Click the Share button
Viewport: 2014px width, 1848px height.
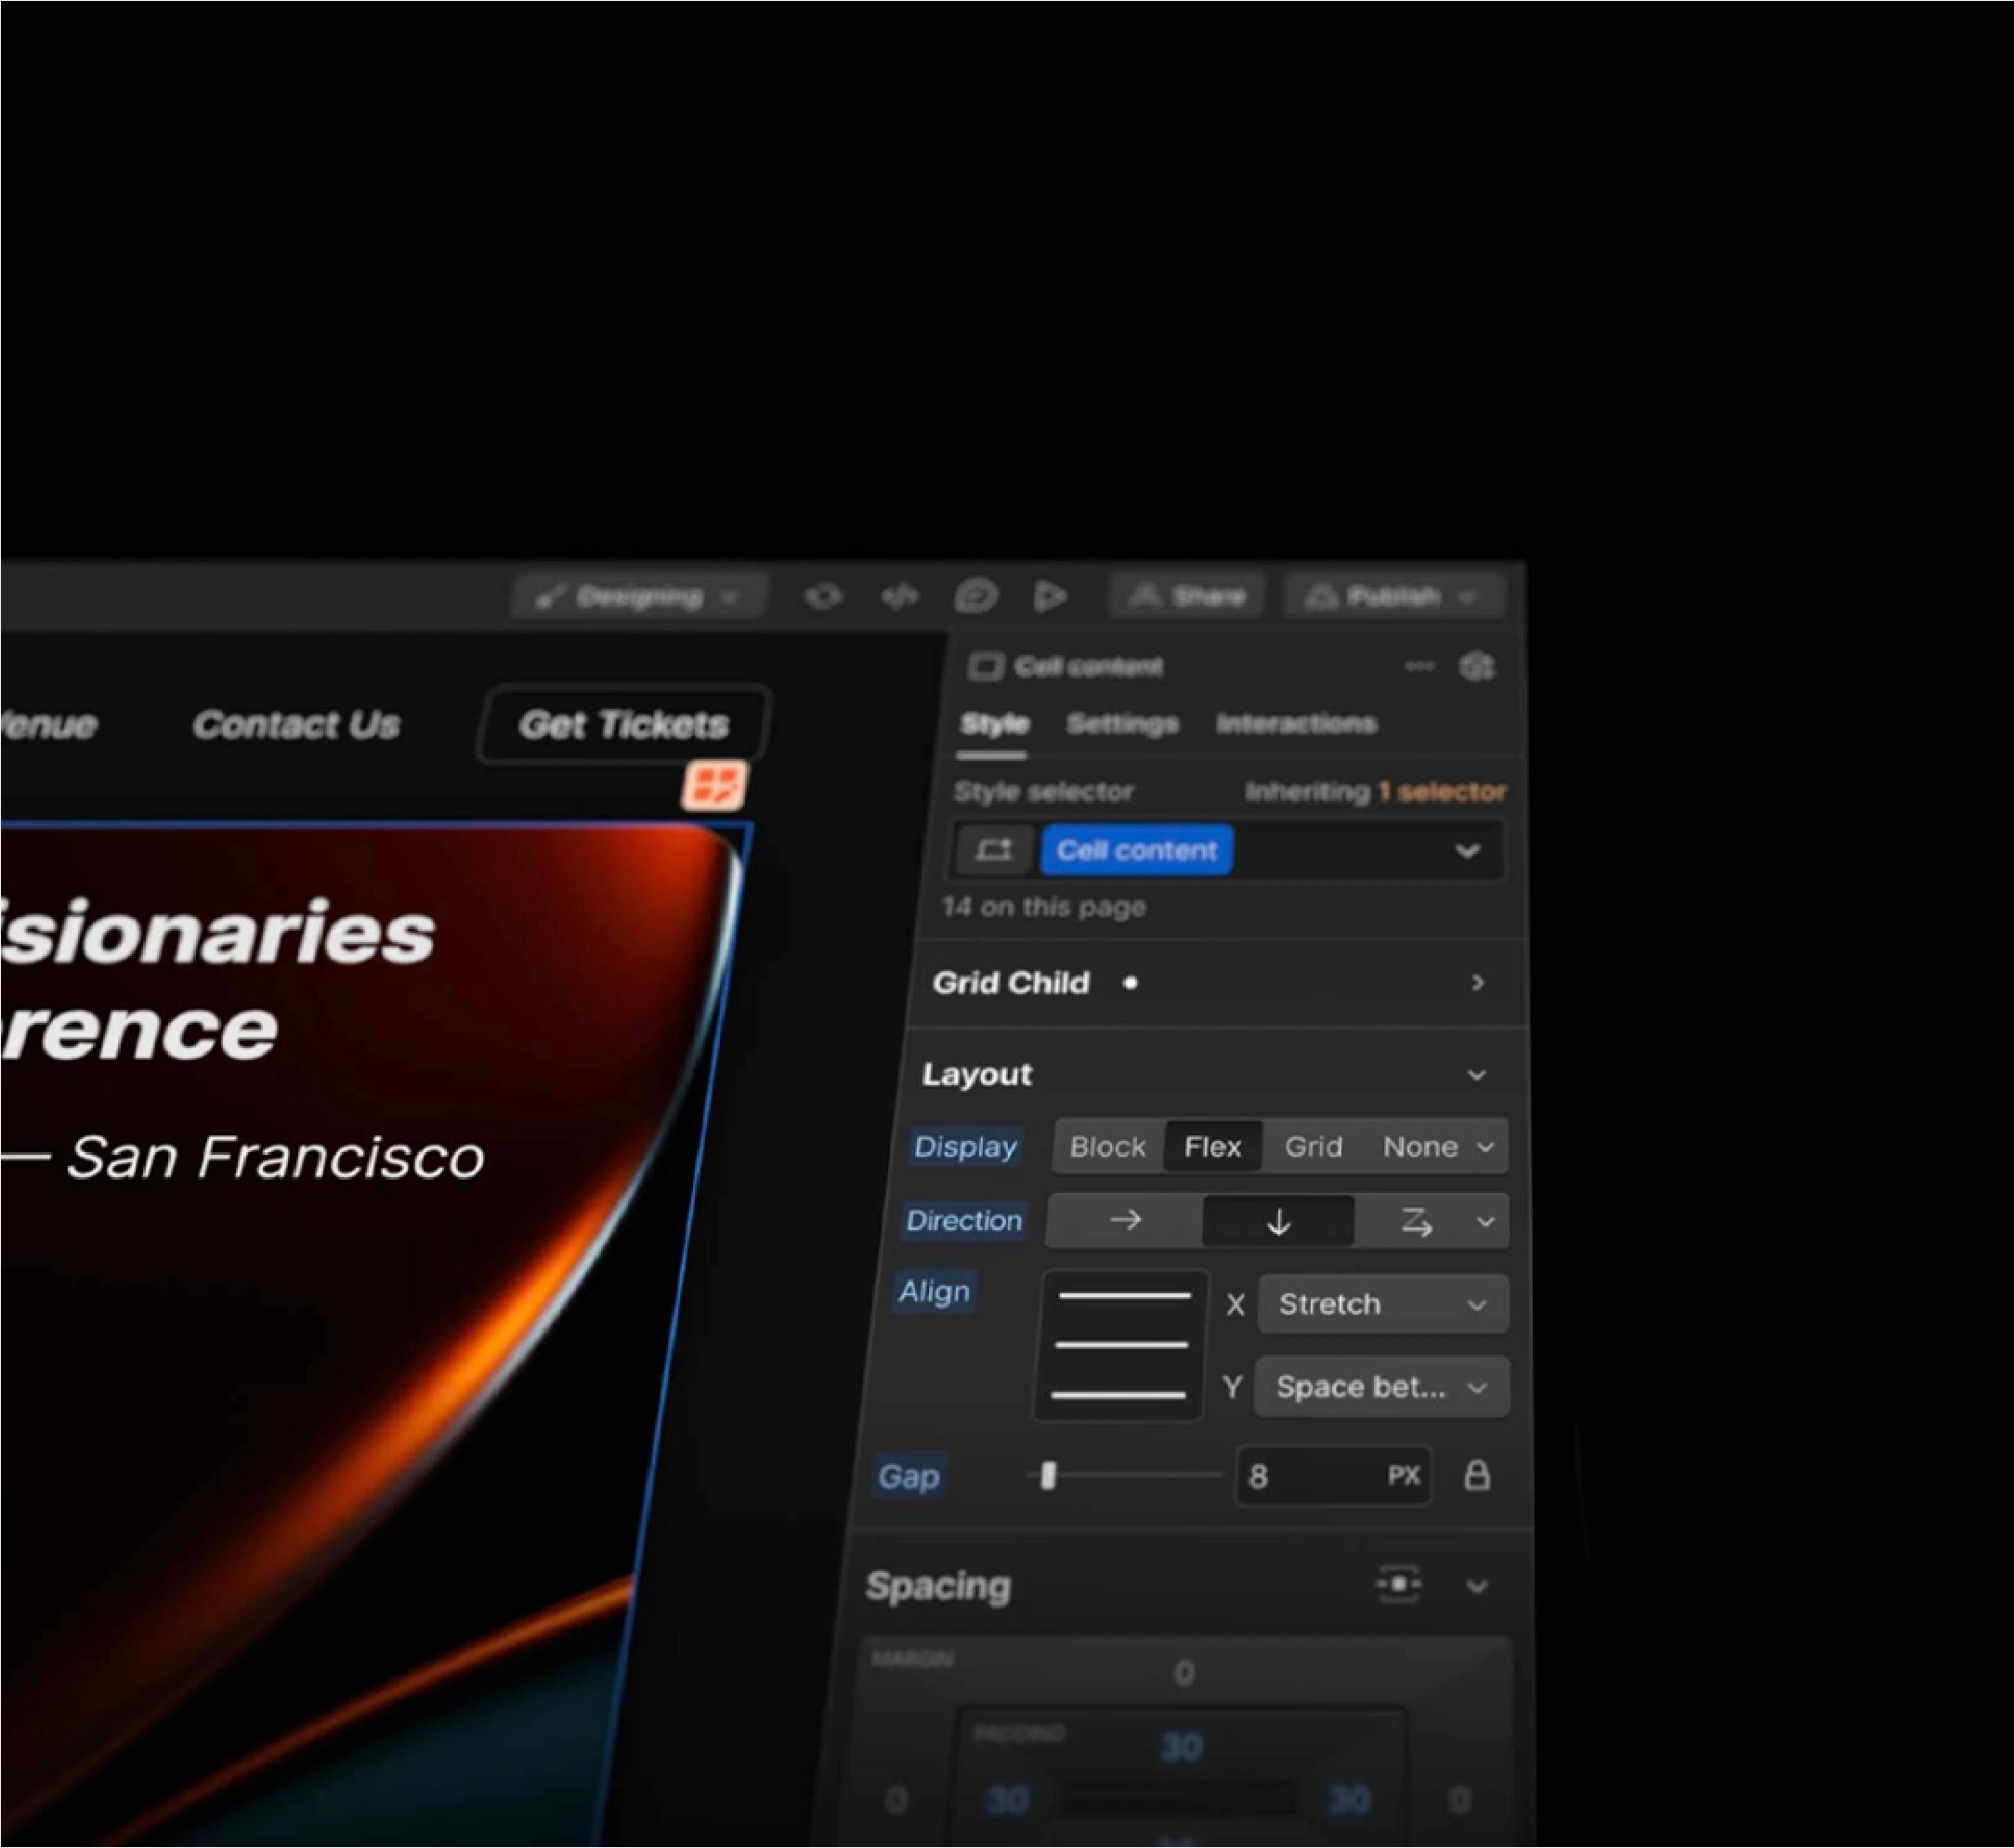pos(1187,597)
